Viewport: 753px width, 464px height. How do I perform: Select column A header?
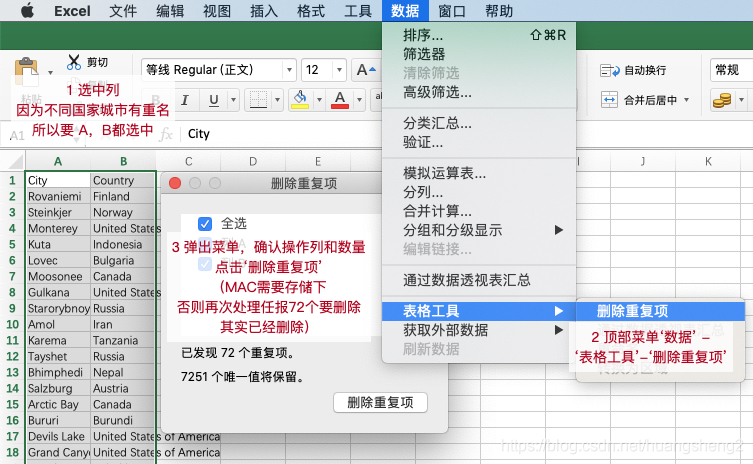pyautogui.click(x=58, y=162)
